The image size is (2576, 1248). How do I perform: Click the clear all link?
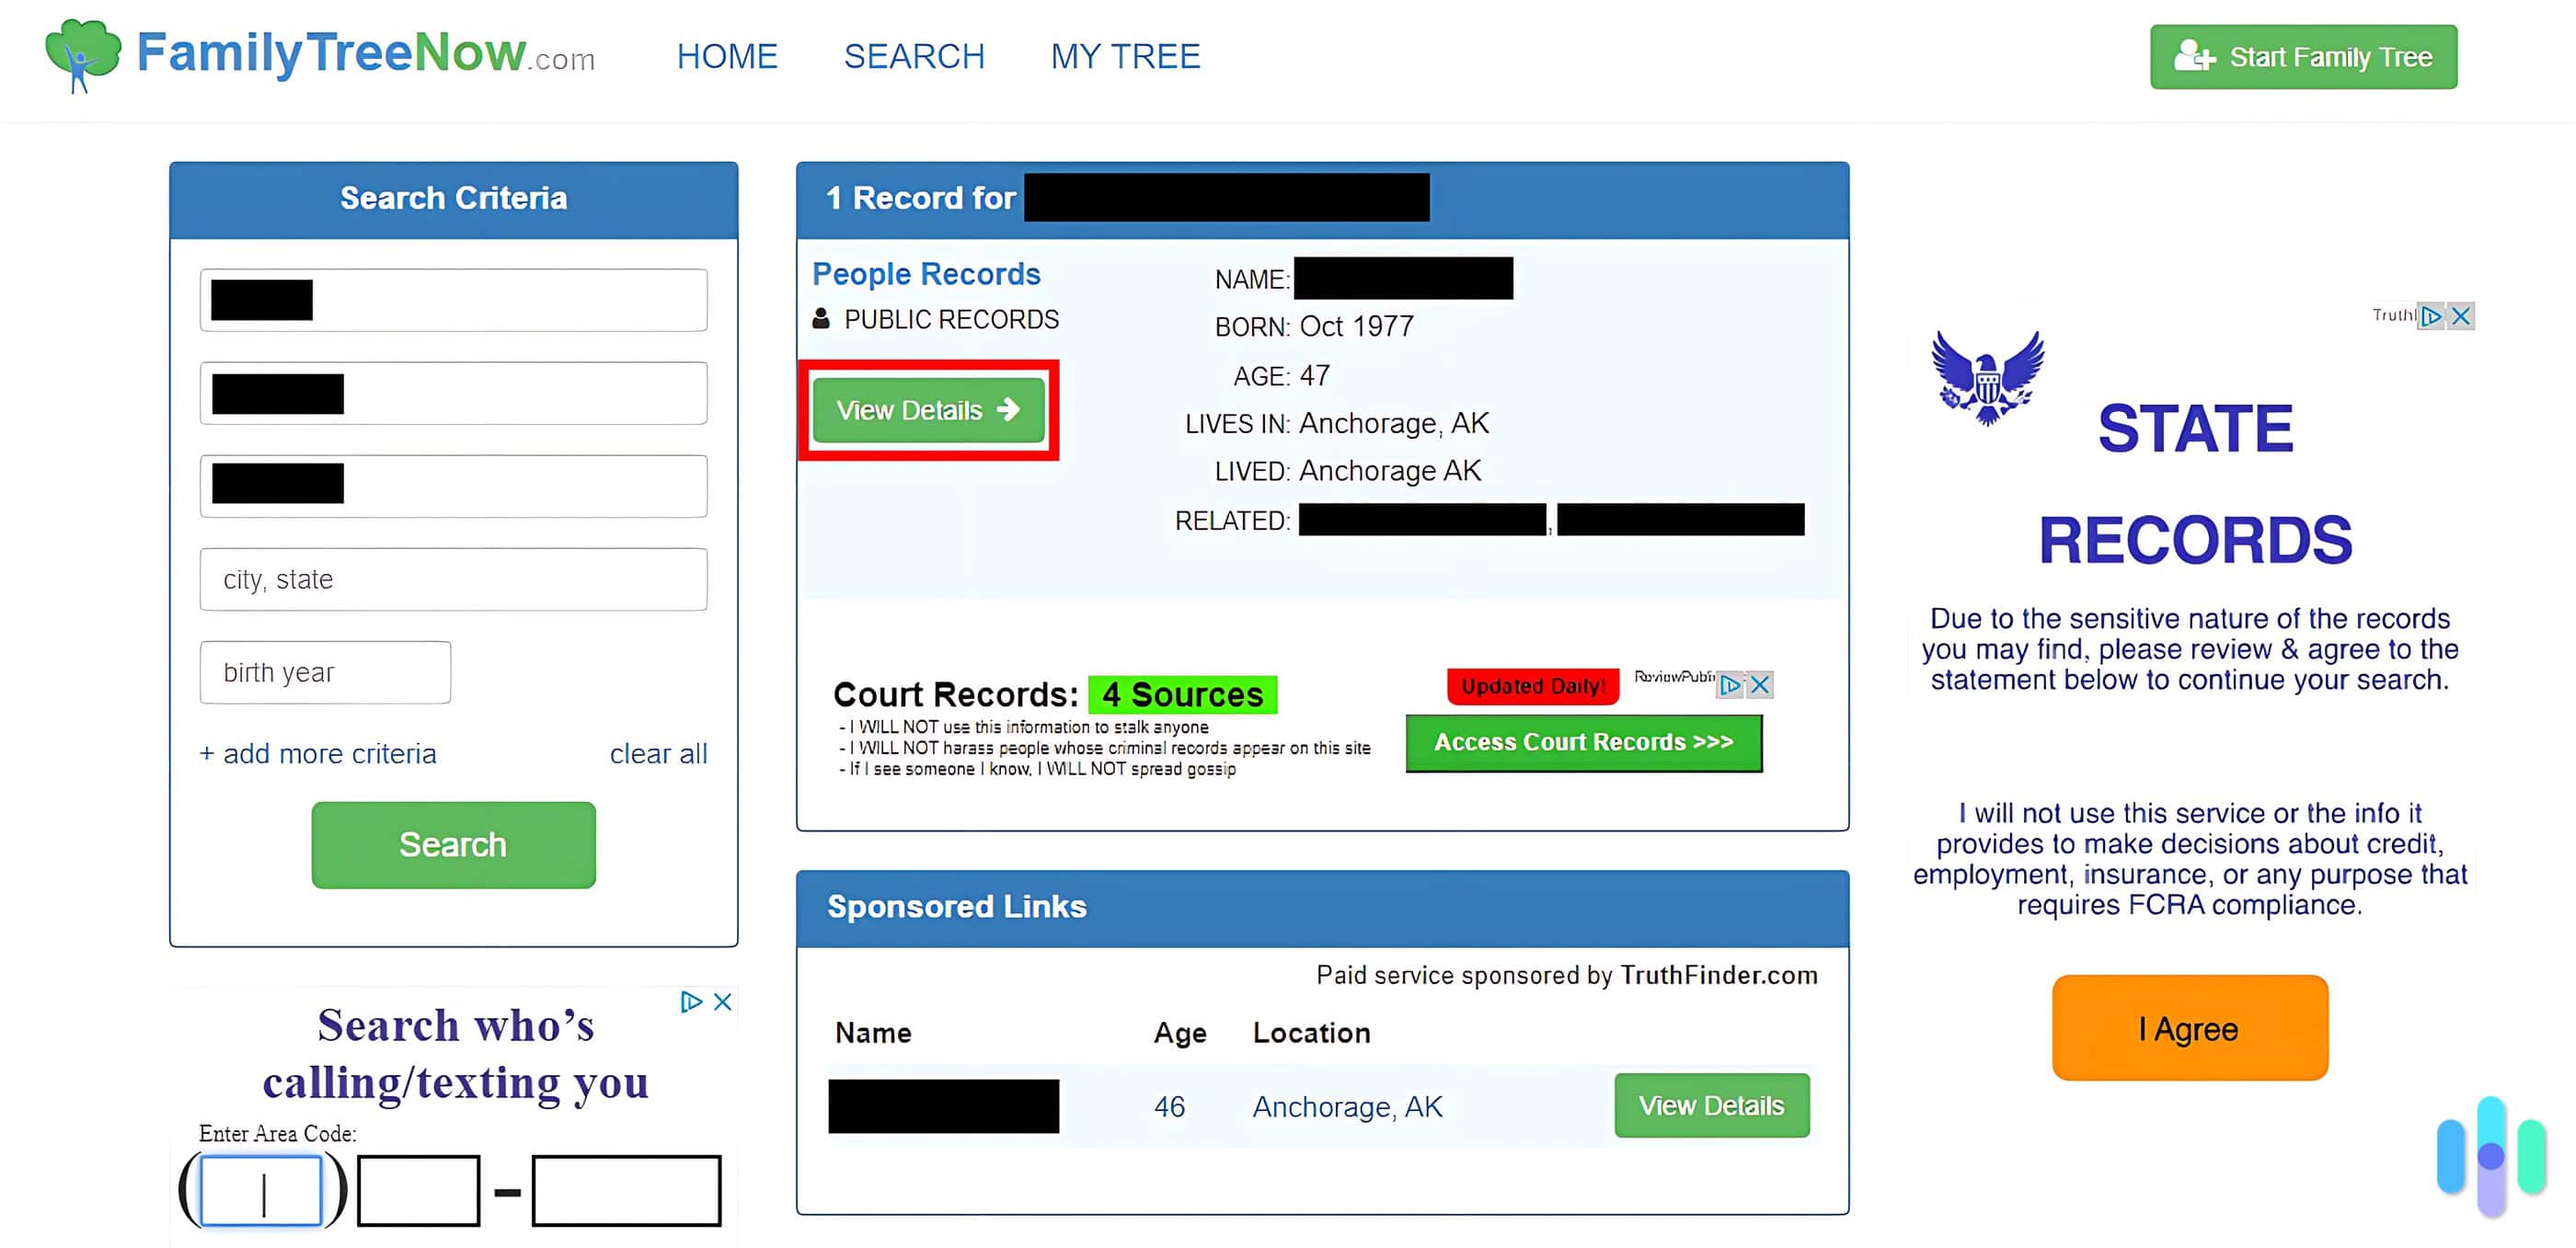pyautogui.click(x=658, y=753)
